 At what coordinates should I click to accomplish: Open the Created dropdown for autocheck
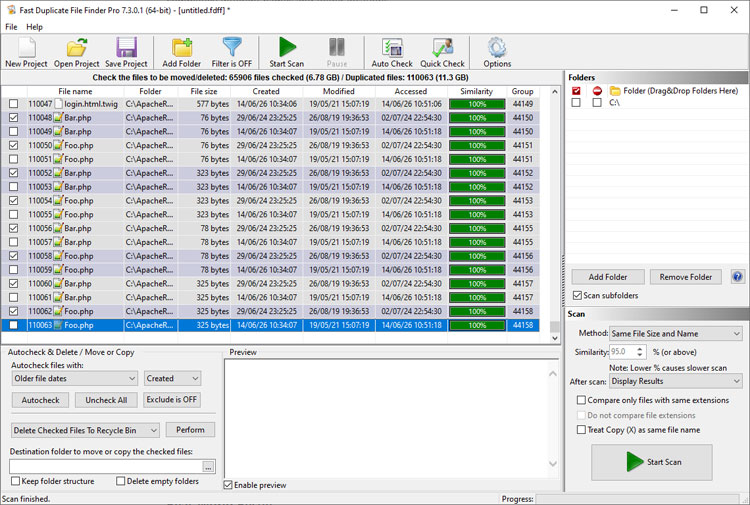pos(172,378)
